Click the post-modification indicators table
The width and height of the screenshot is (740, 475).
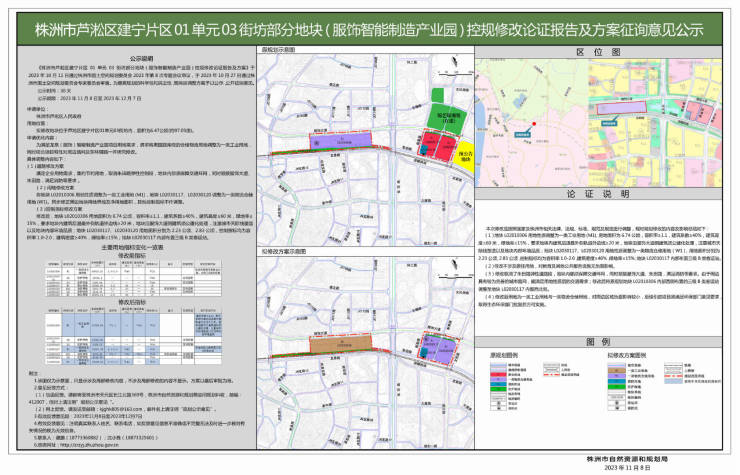(134, 336)
